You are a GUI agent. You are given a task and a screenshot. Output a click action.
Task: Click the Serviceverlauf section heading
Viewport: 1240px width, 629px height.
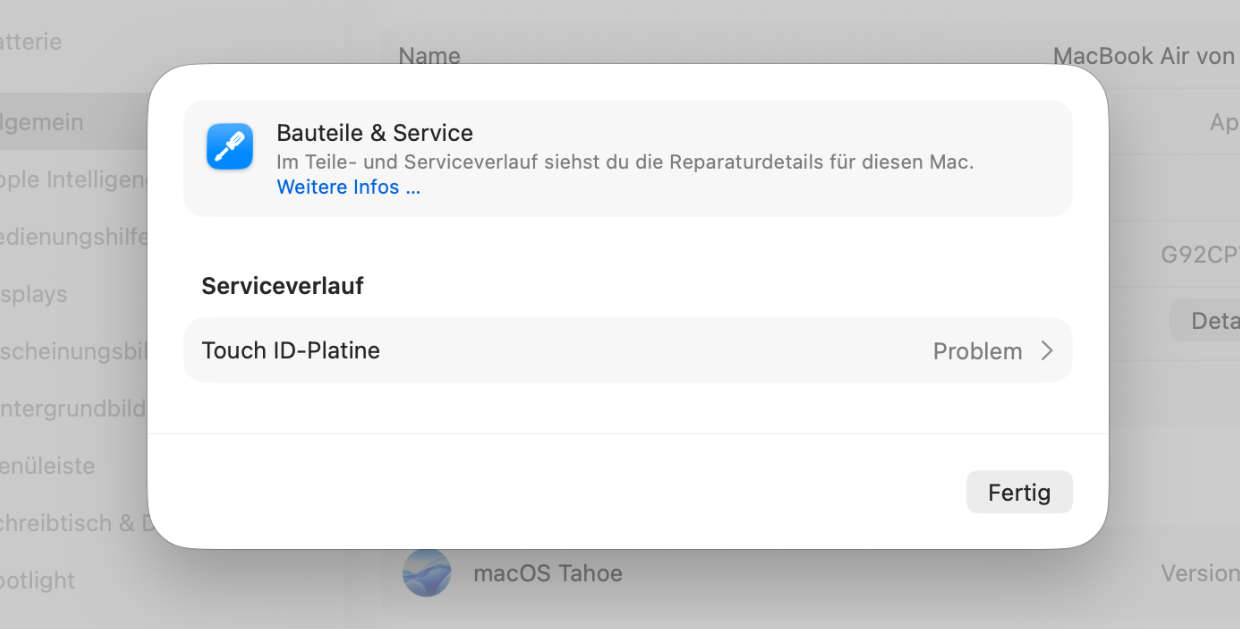[282, 286]
